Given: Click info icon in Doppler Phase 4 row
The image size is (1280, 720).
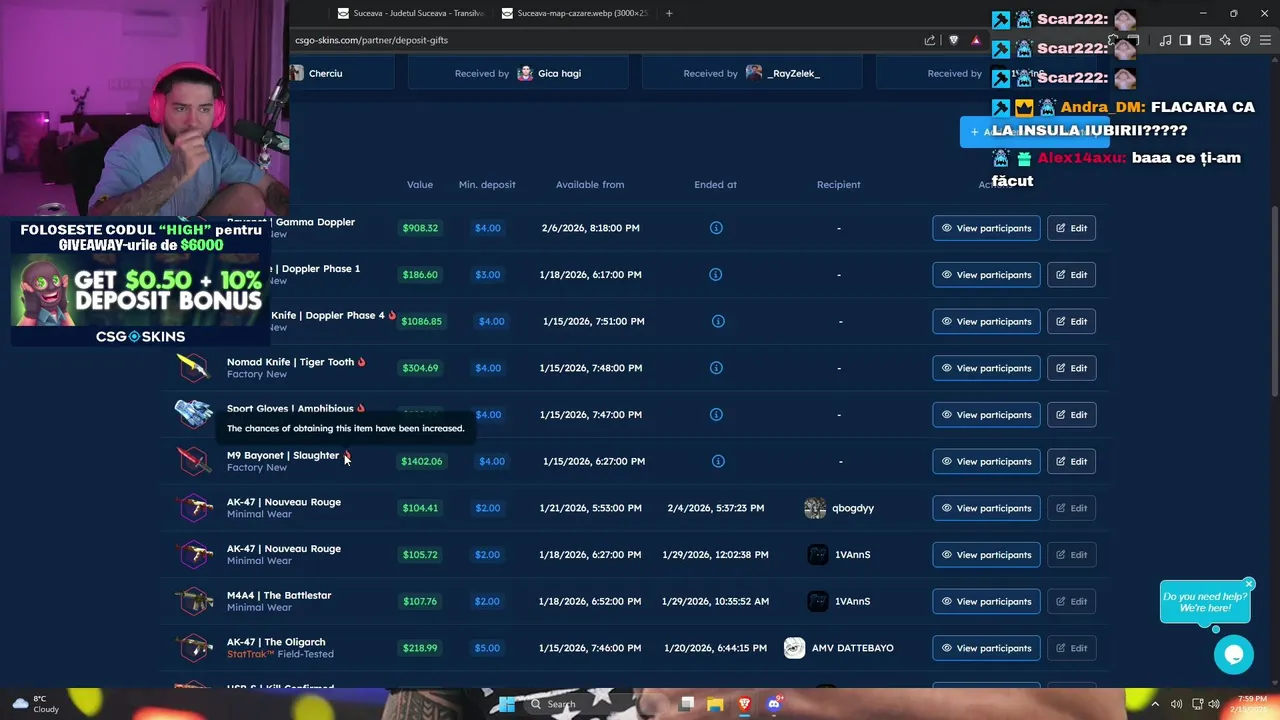Looking at the screenshot, I should tap(718, 321).
